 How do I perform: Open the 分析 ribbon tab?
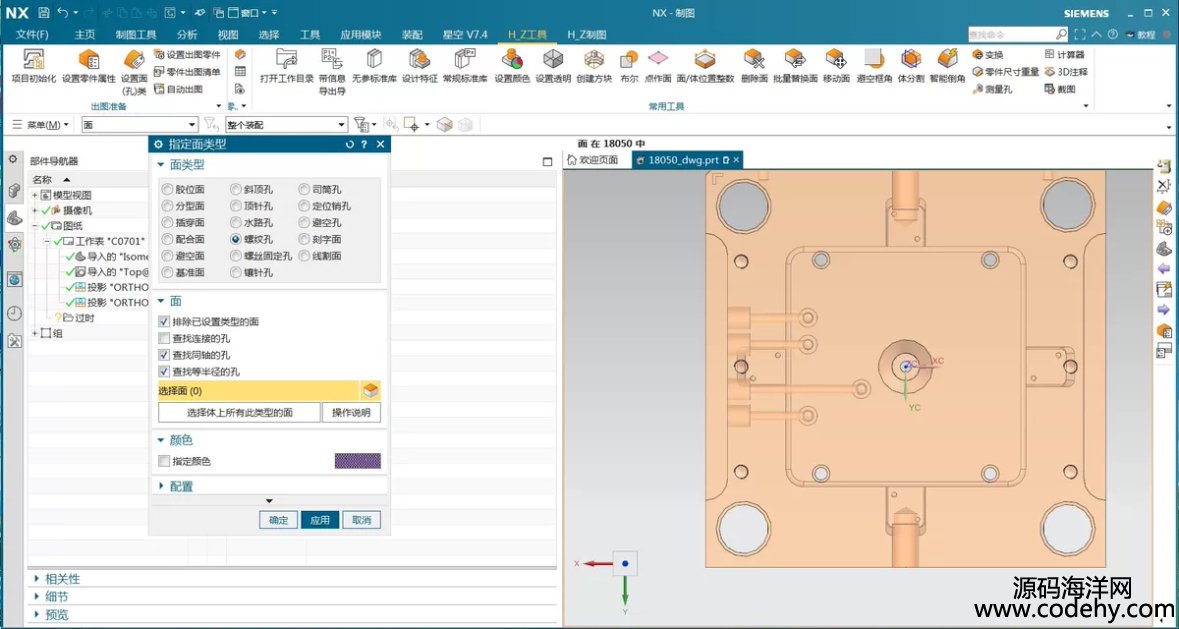point(187,35)
